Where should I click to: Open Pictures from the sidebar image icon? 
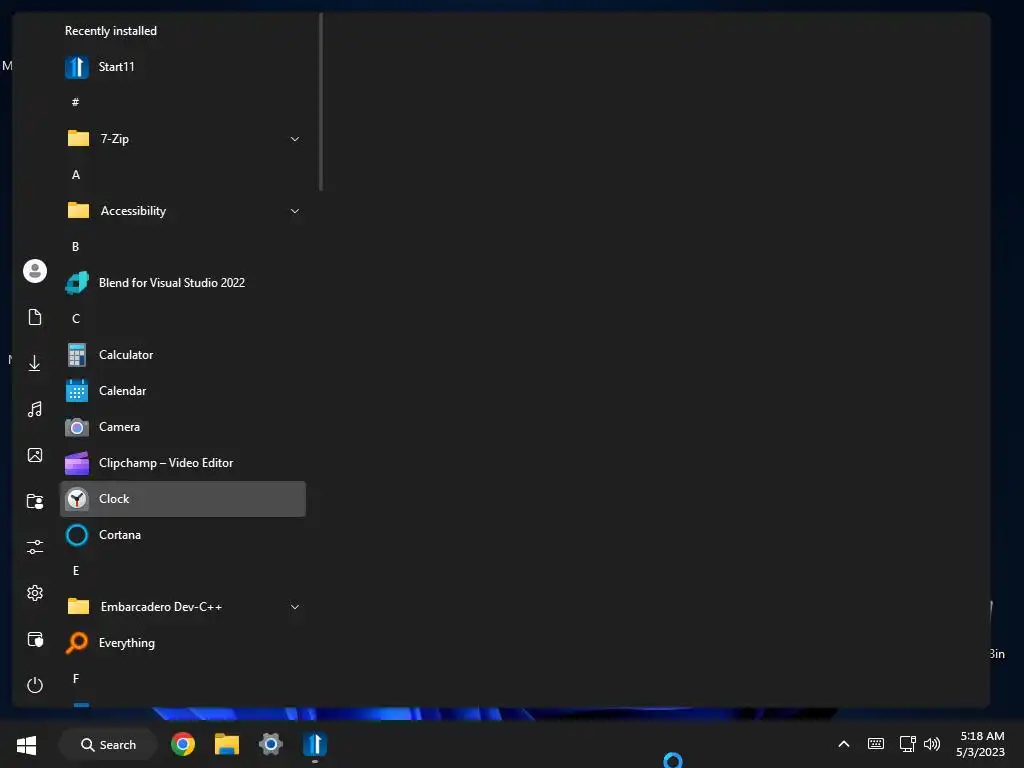tap(35, 455)
